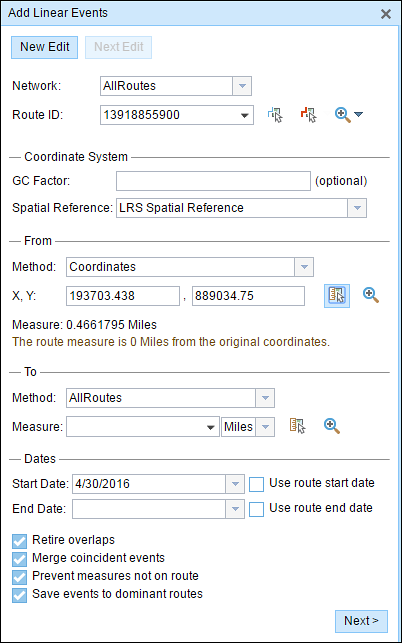Click the red route selection tool icon
402x643 pixels.
point(308,115)
